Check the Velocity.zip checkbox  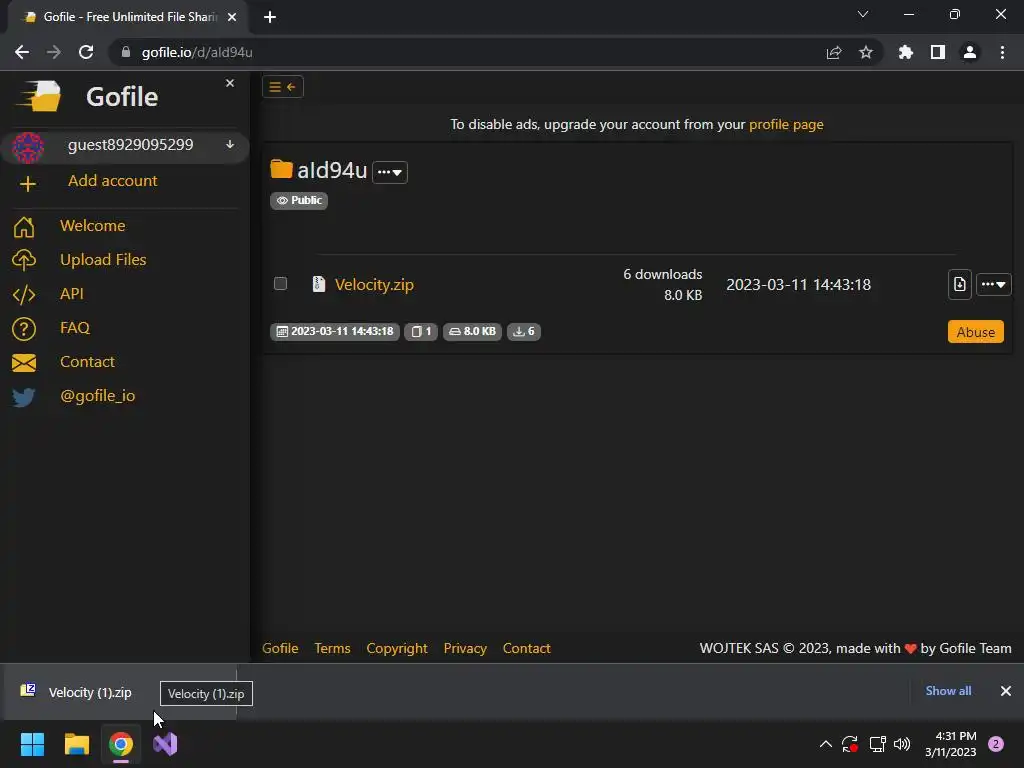click(x=280, y=283)
